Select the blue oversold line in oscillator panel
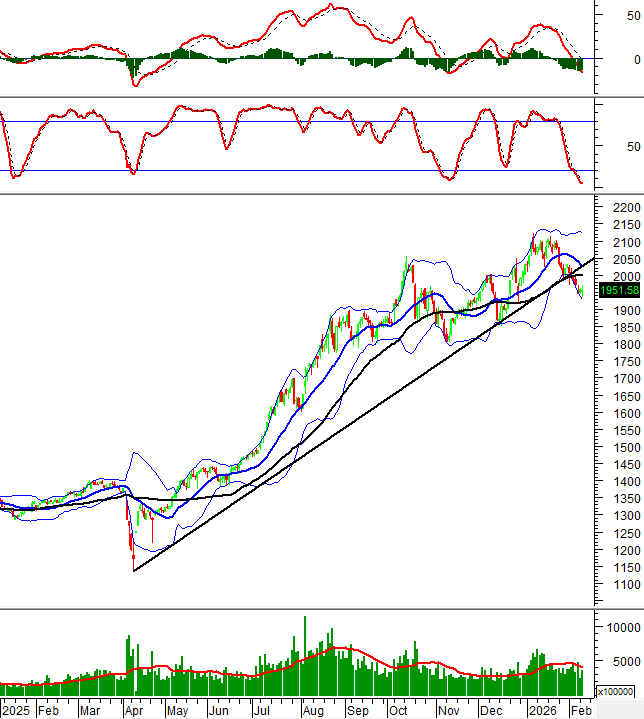The height and width of the screenshot is (719, 644). pyautogui.click(x=300, y=170)
